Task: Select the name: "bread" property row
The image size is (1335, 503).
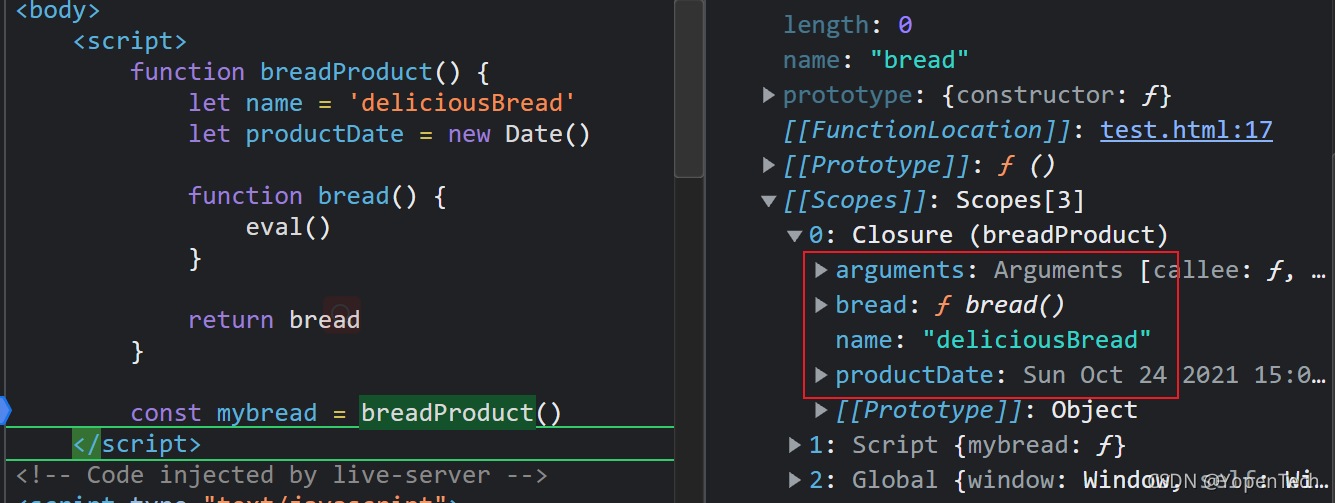Action: pyautogui.click(x=876, y=60)
